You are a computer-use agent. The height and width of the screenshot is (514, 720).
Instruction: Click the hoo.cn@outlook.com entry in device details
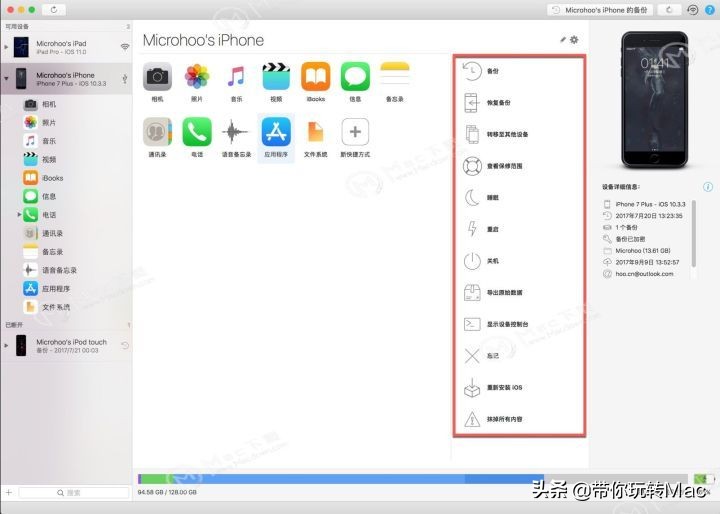tap(644, 274)
